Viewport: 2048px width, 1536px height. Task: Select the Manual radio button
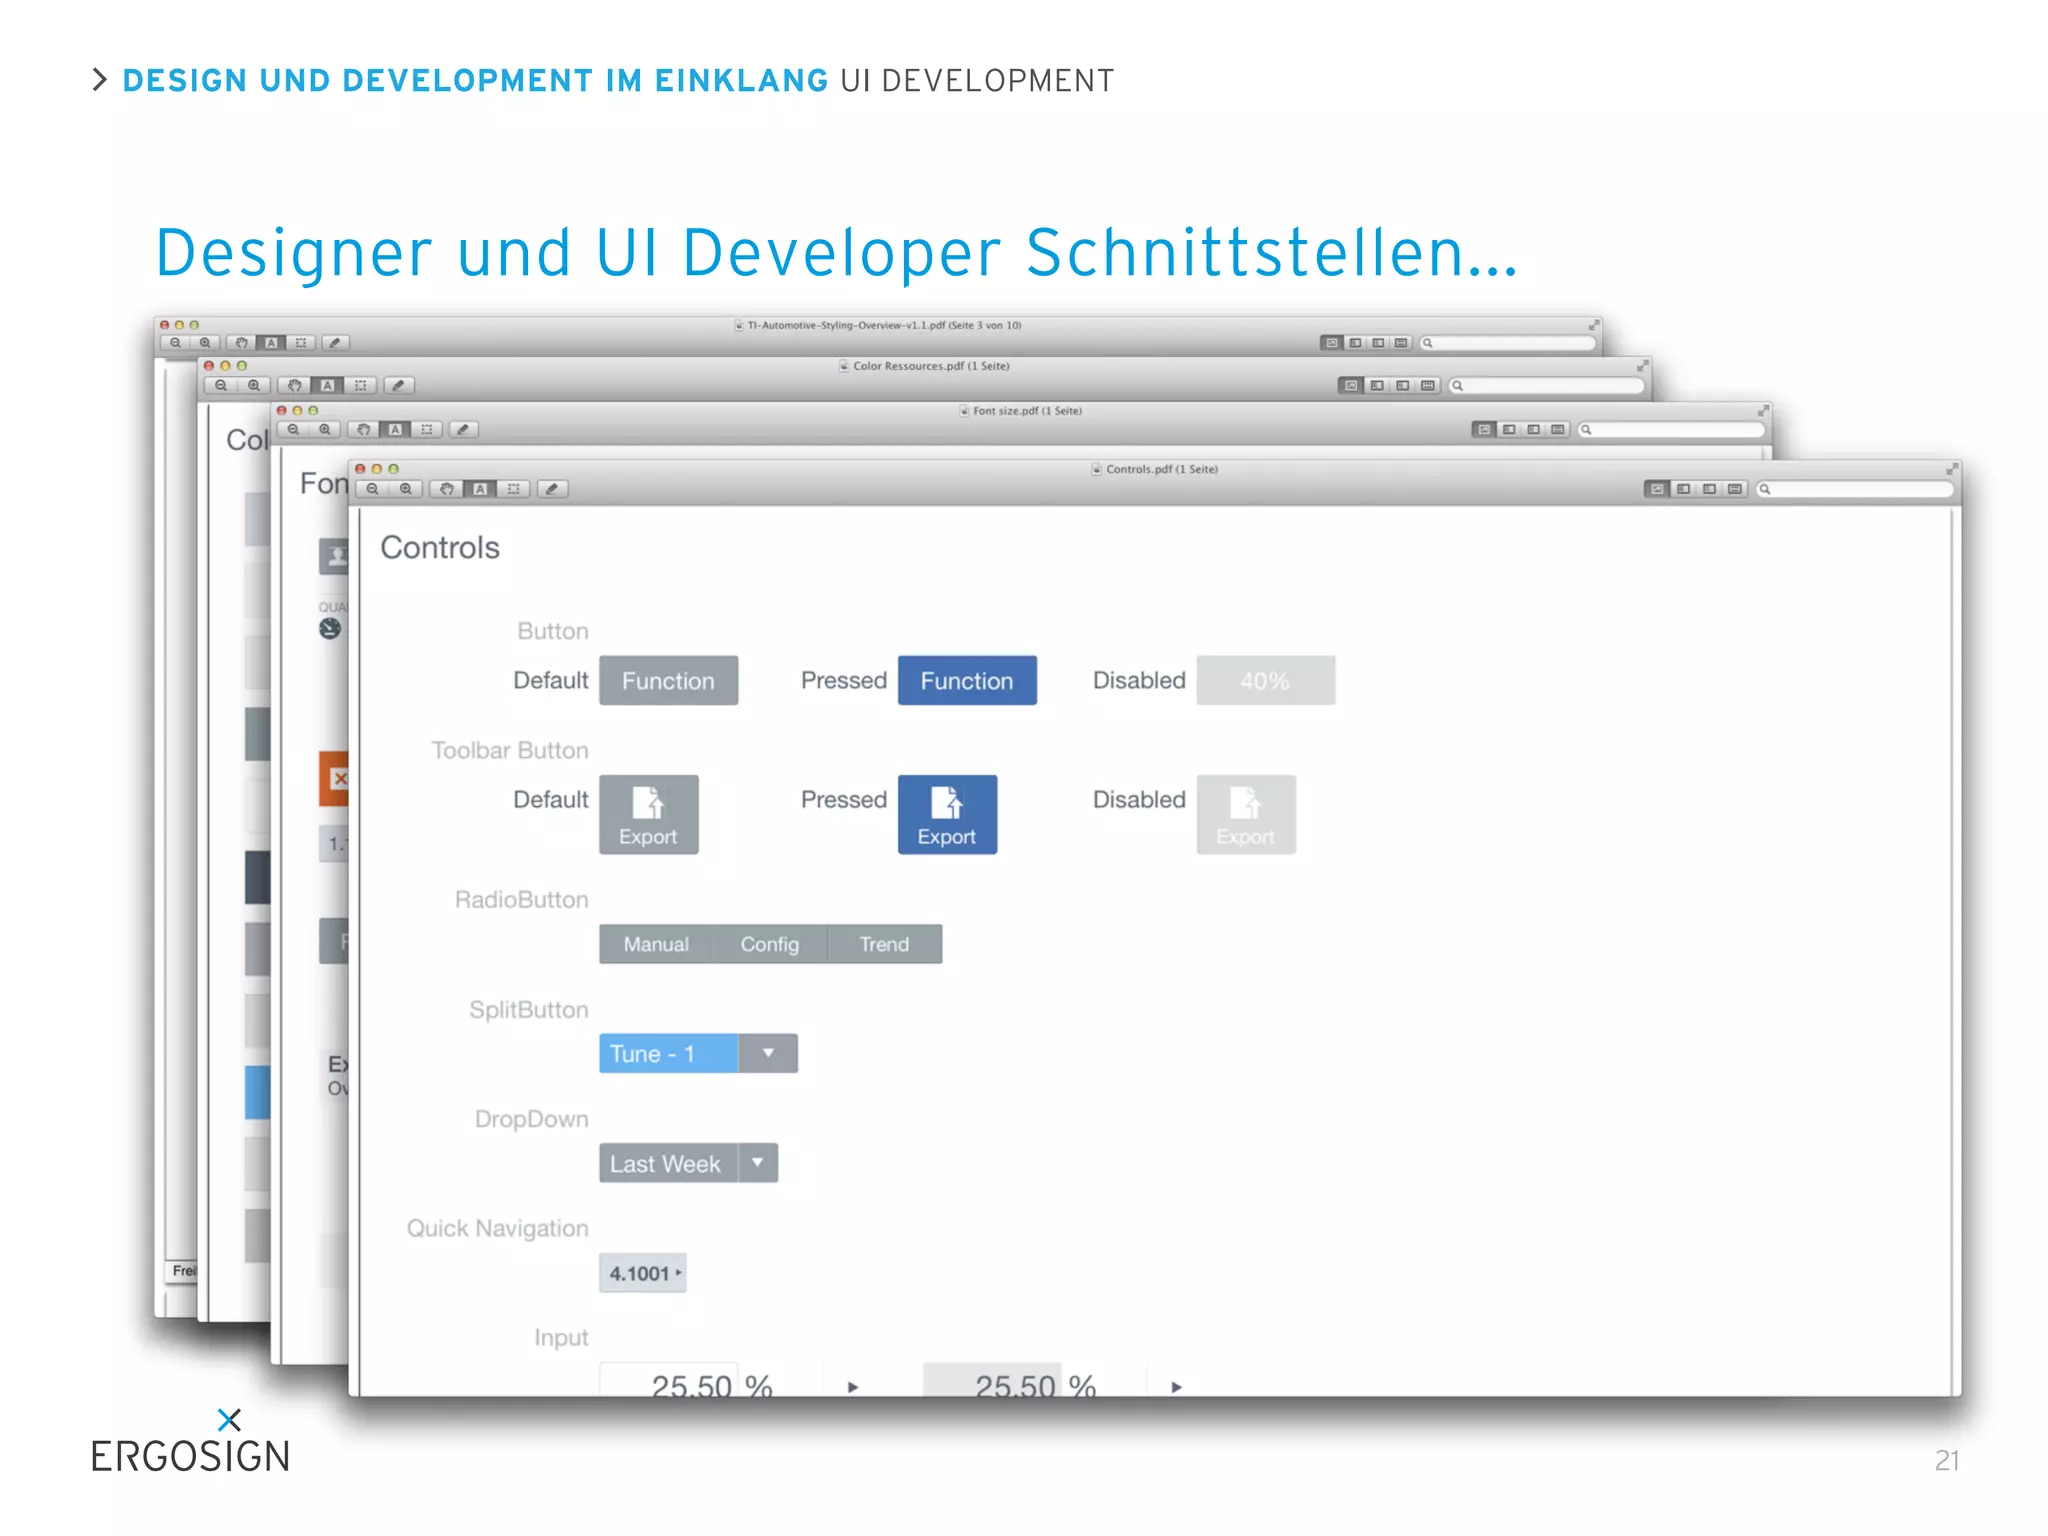click(x=656, y=944)
